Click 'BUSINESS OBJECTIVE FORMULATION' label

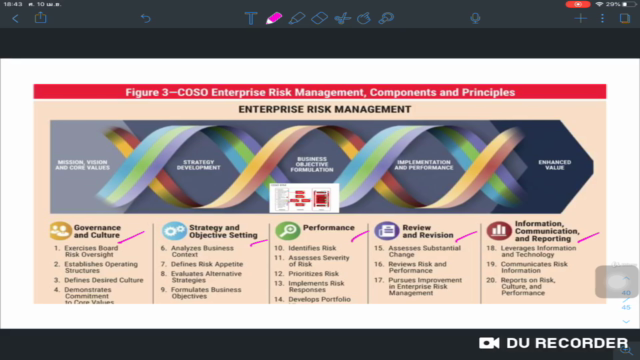click(312, 164)
